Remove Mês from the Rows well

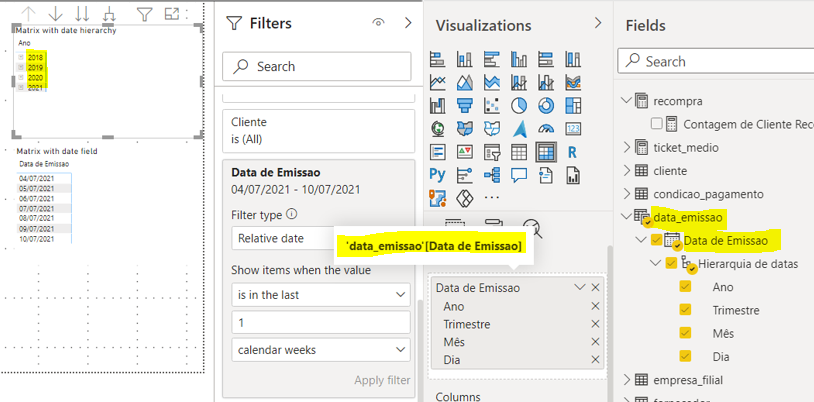tap(595, 342)
